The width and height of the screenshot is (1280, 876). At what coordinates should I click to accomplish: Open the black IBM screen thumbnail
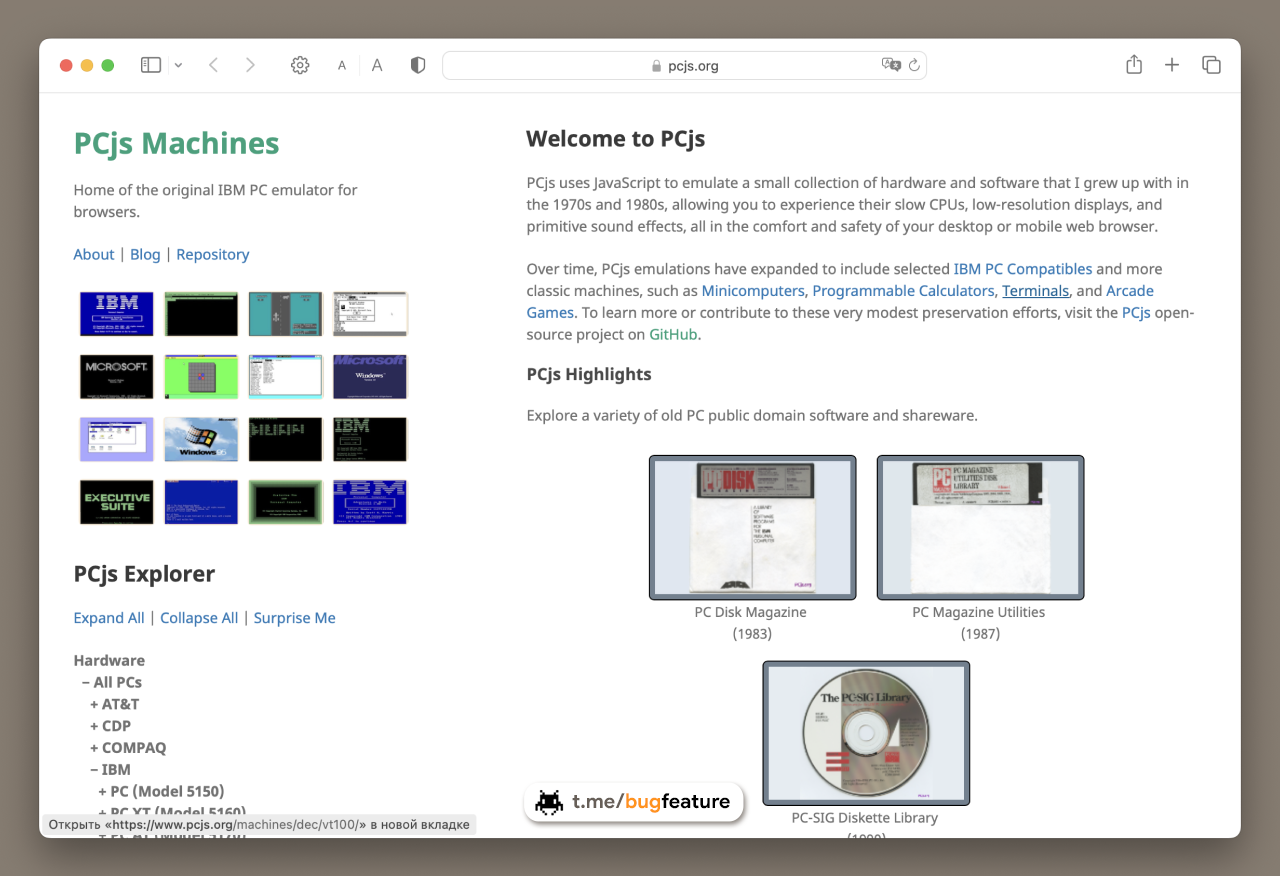(x=370, y=439)
